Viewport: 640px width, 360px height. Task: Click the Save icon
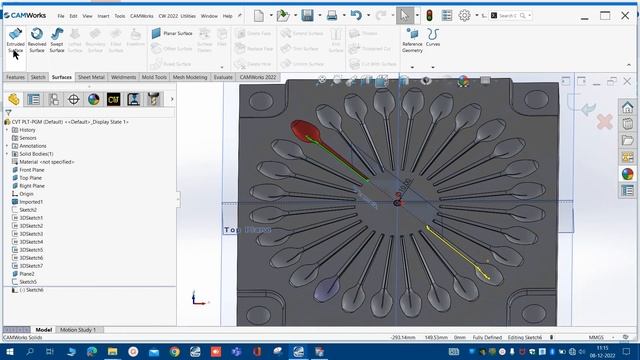coord(307,16)
